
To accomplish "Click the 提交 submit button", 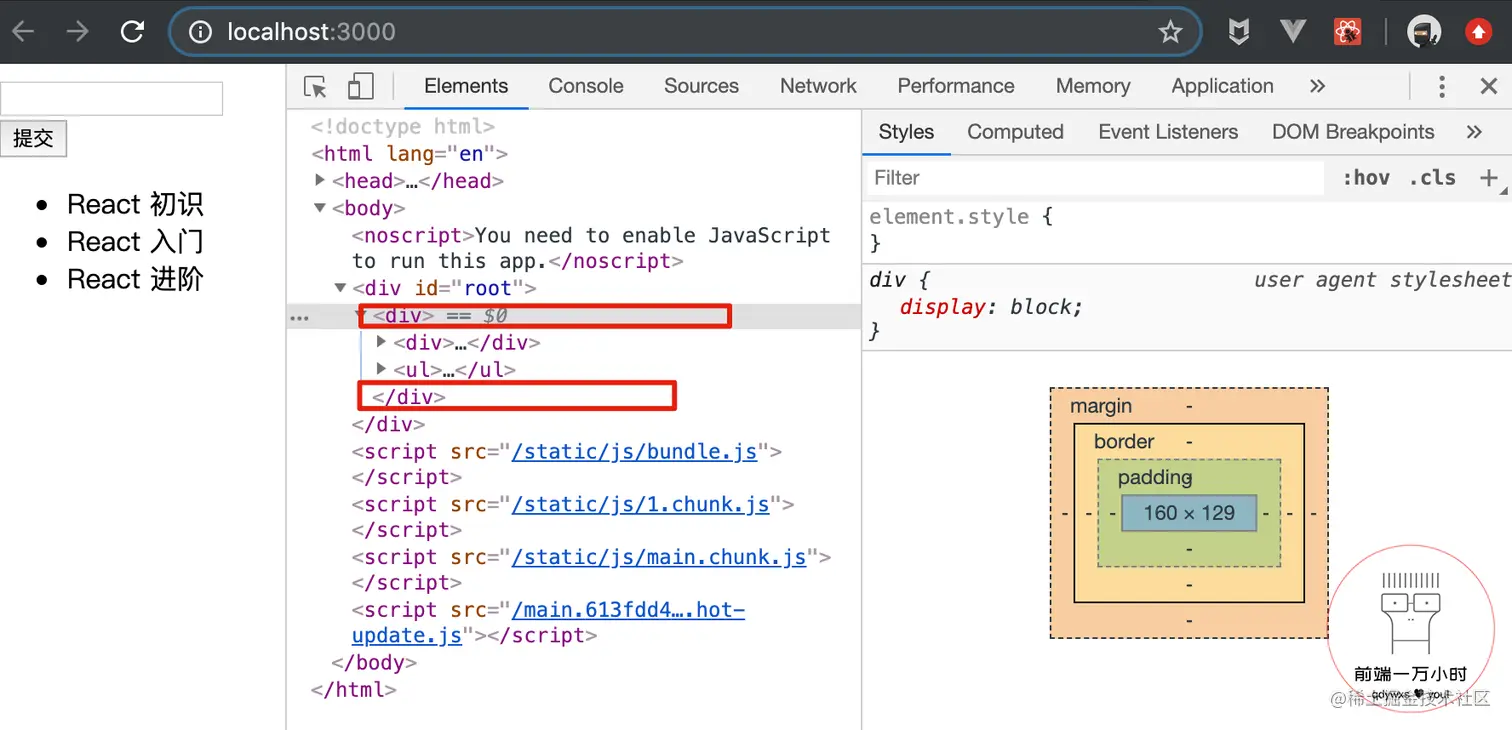I will [x=33, y=138].
